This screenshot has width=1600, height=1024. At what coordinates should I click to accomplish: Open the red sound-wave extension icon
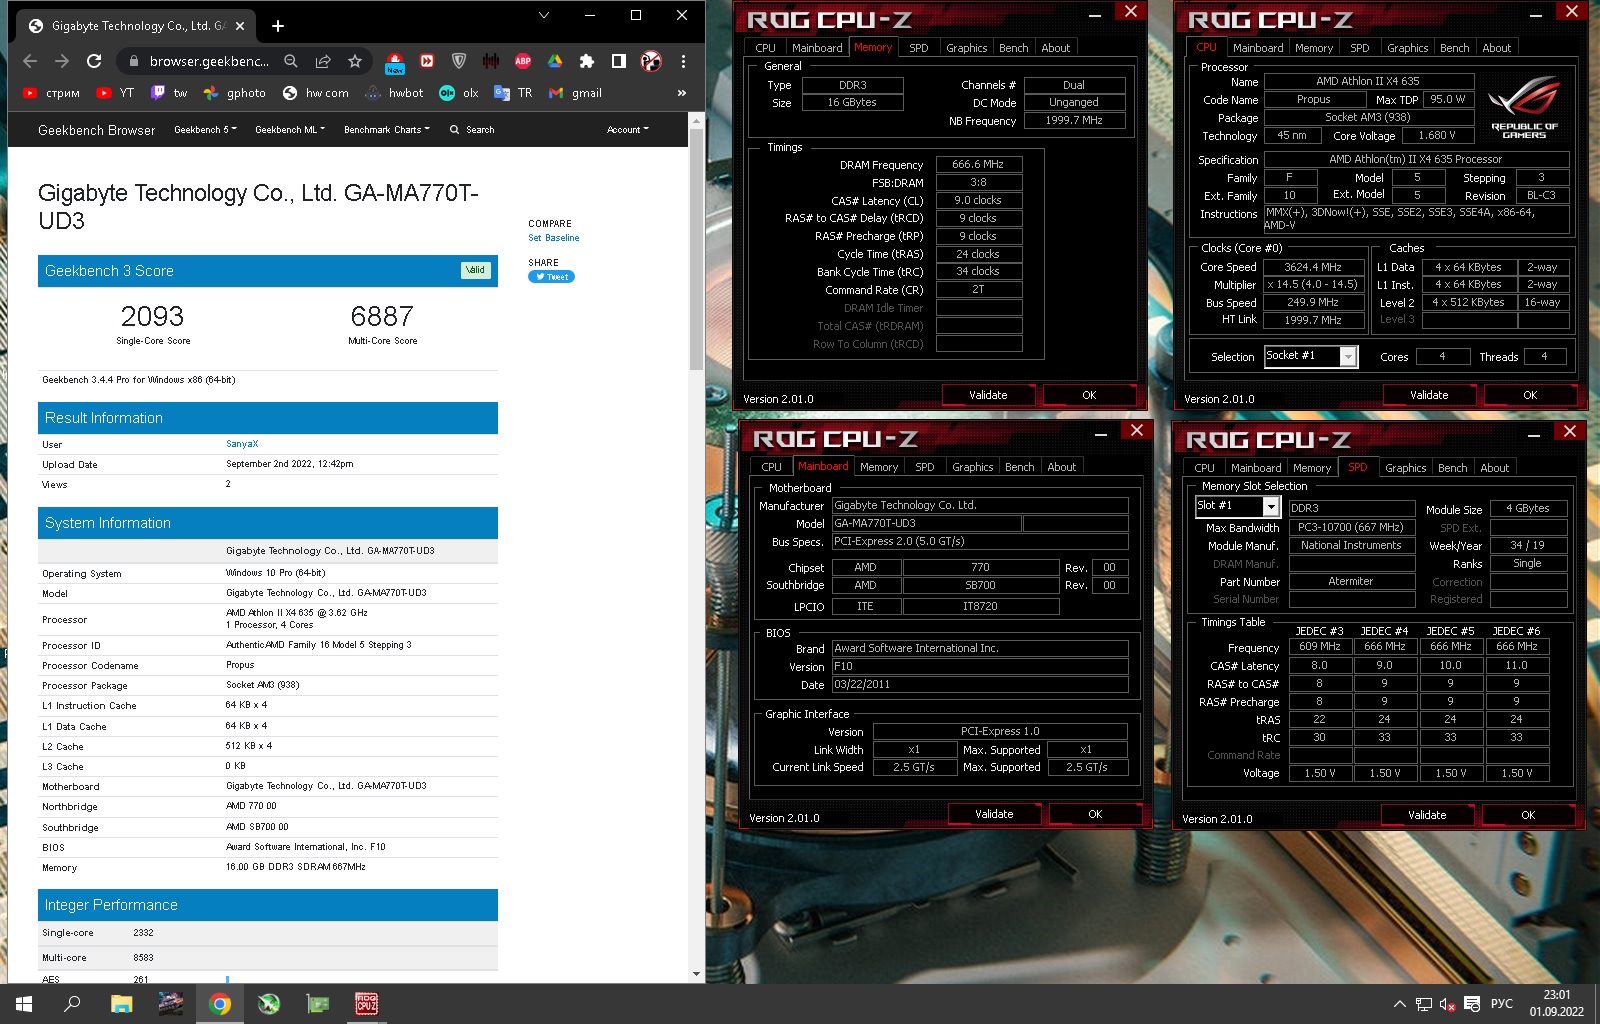coord(491,61)
